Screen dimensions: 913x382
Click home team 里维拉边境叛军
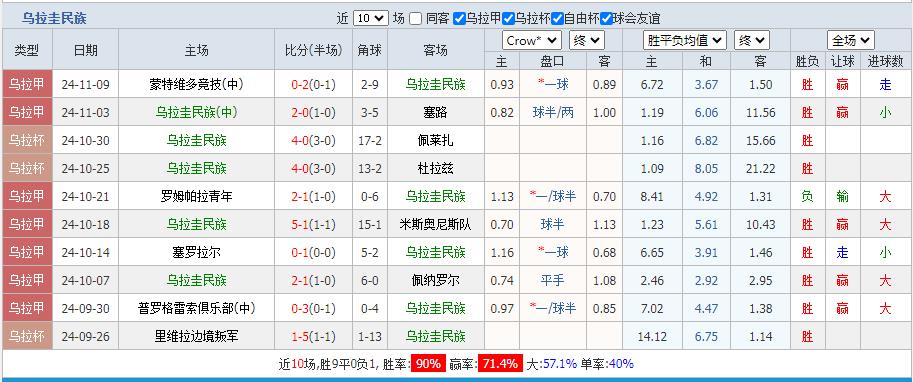point(196,336)
